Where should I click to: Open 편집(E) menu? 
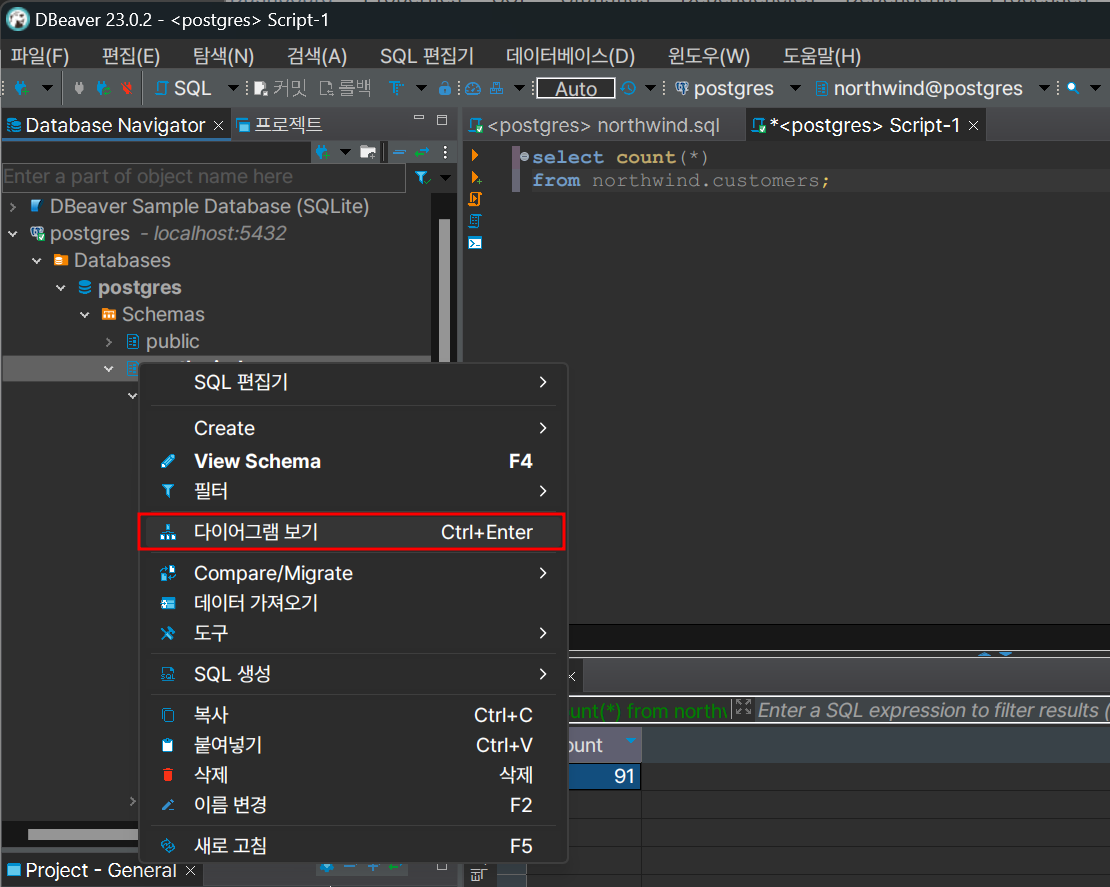coord(131,56)
